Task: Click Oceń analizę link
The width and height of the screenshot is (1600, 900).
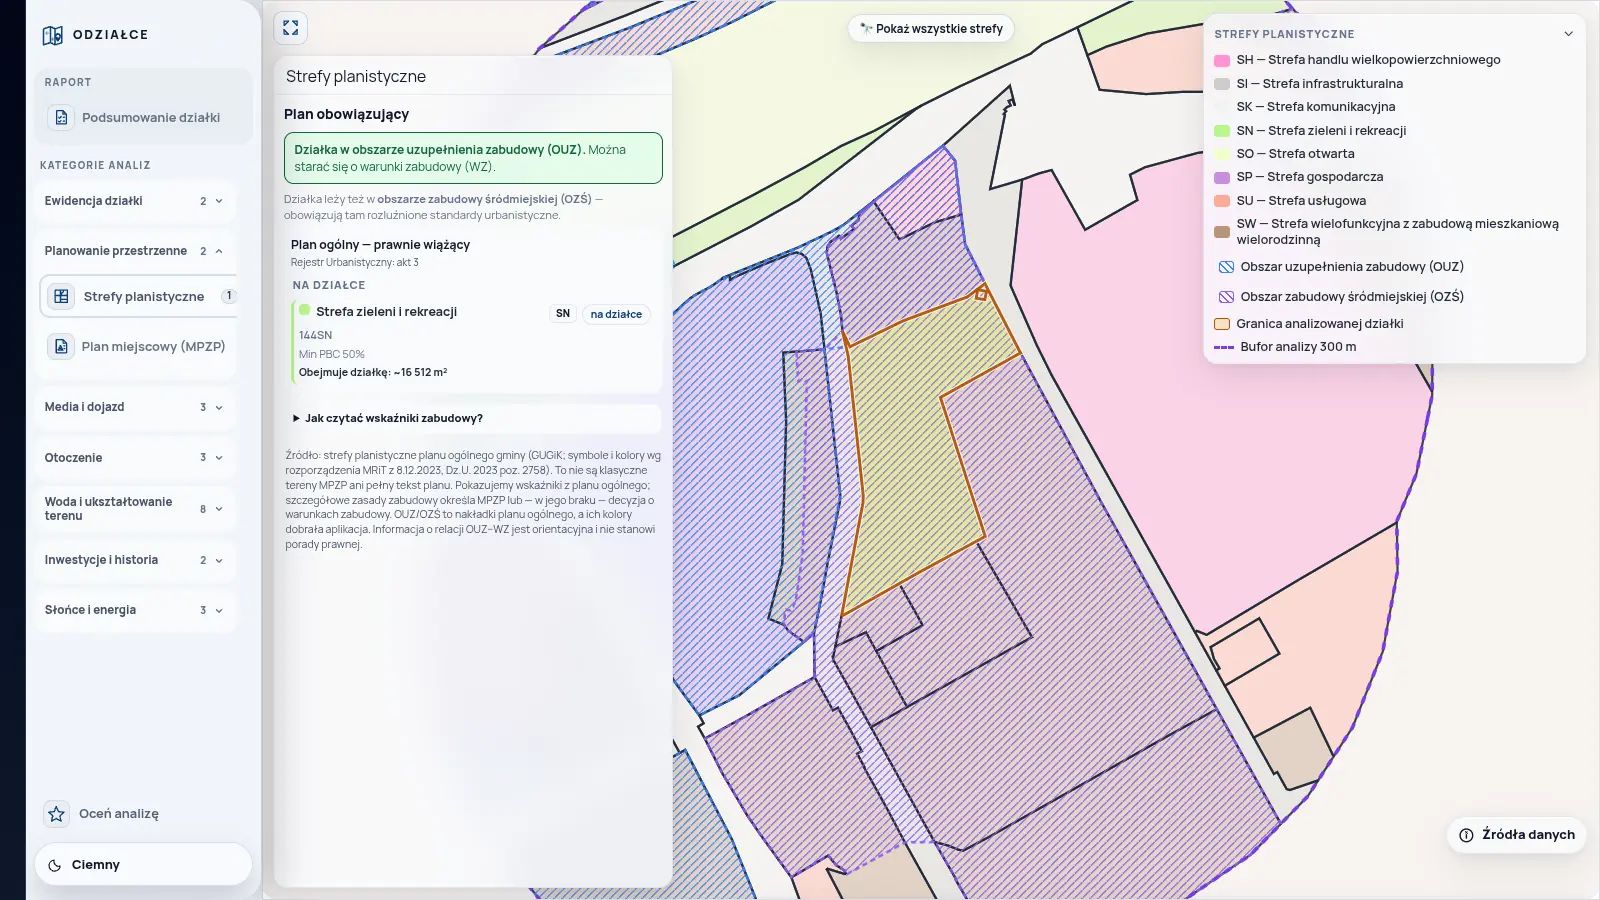Action: (119, 814)
